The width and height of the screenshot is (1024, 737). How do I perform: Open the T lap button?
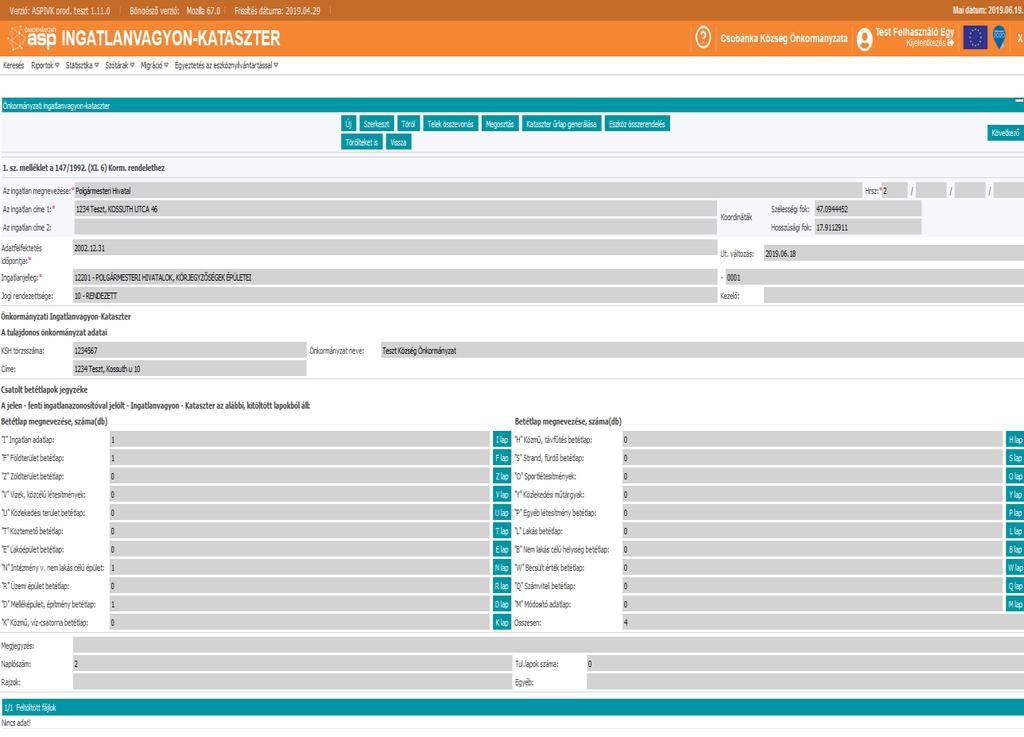click(502, 531)
